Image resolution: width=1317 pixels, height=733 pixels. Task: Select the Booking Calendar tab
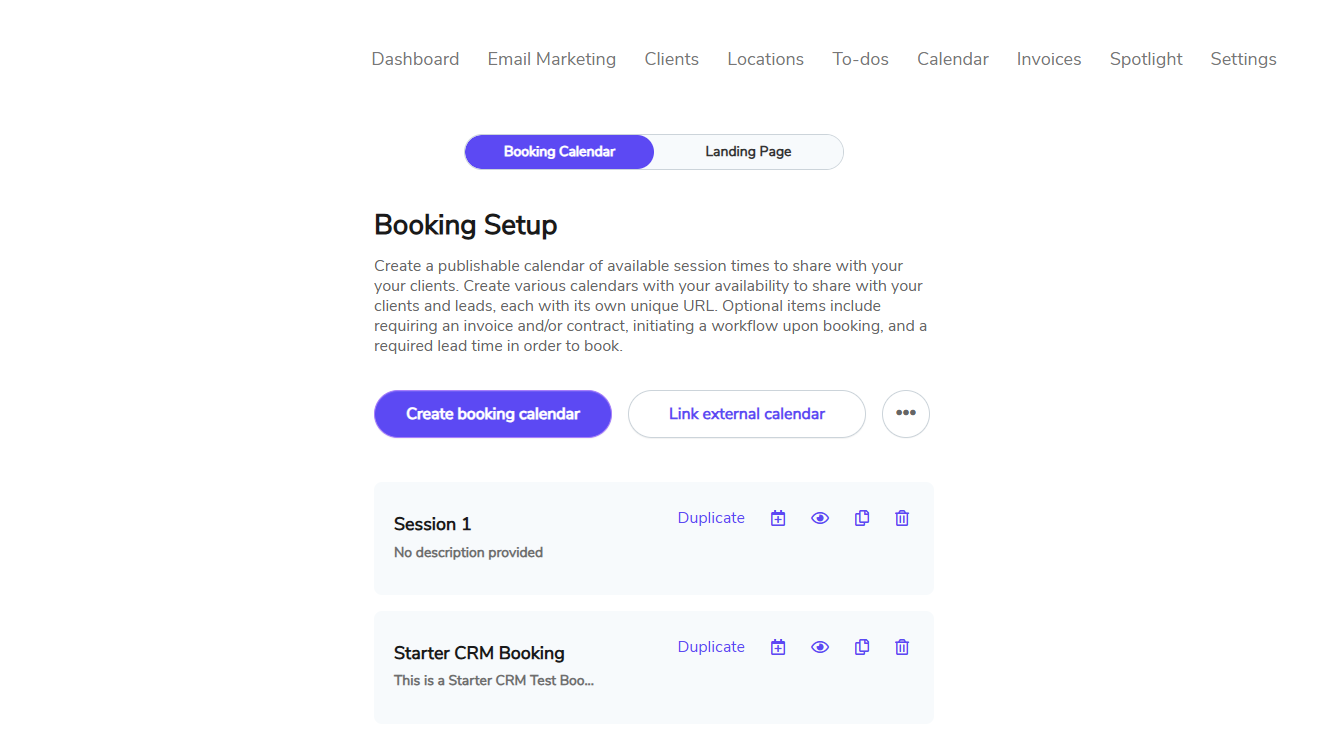(x=559, y=152)
